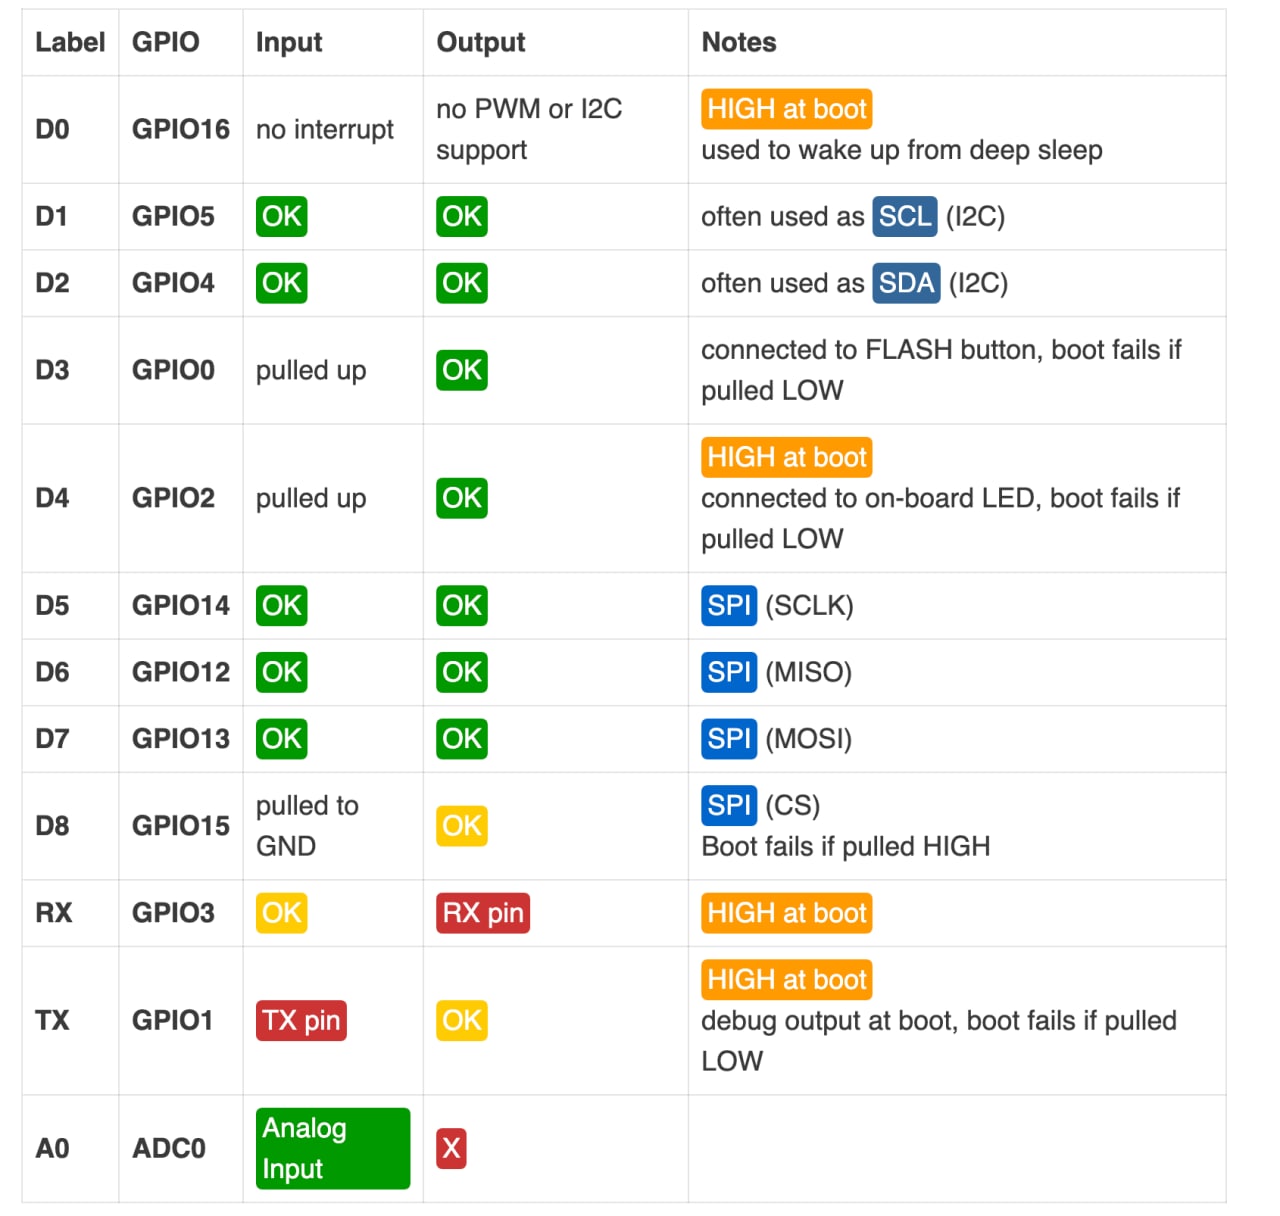Click the red X badge in A0 row
1280x1216 pixels.
click(451, 1148)
